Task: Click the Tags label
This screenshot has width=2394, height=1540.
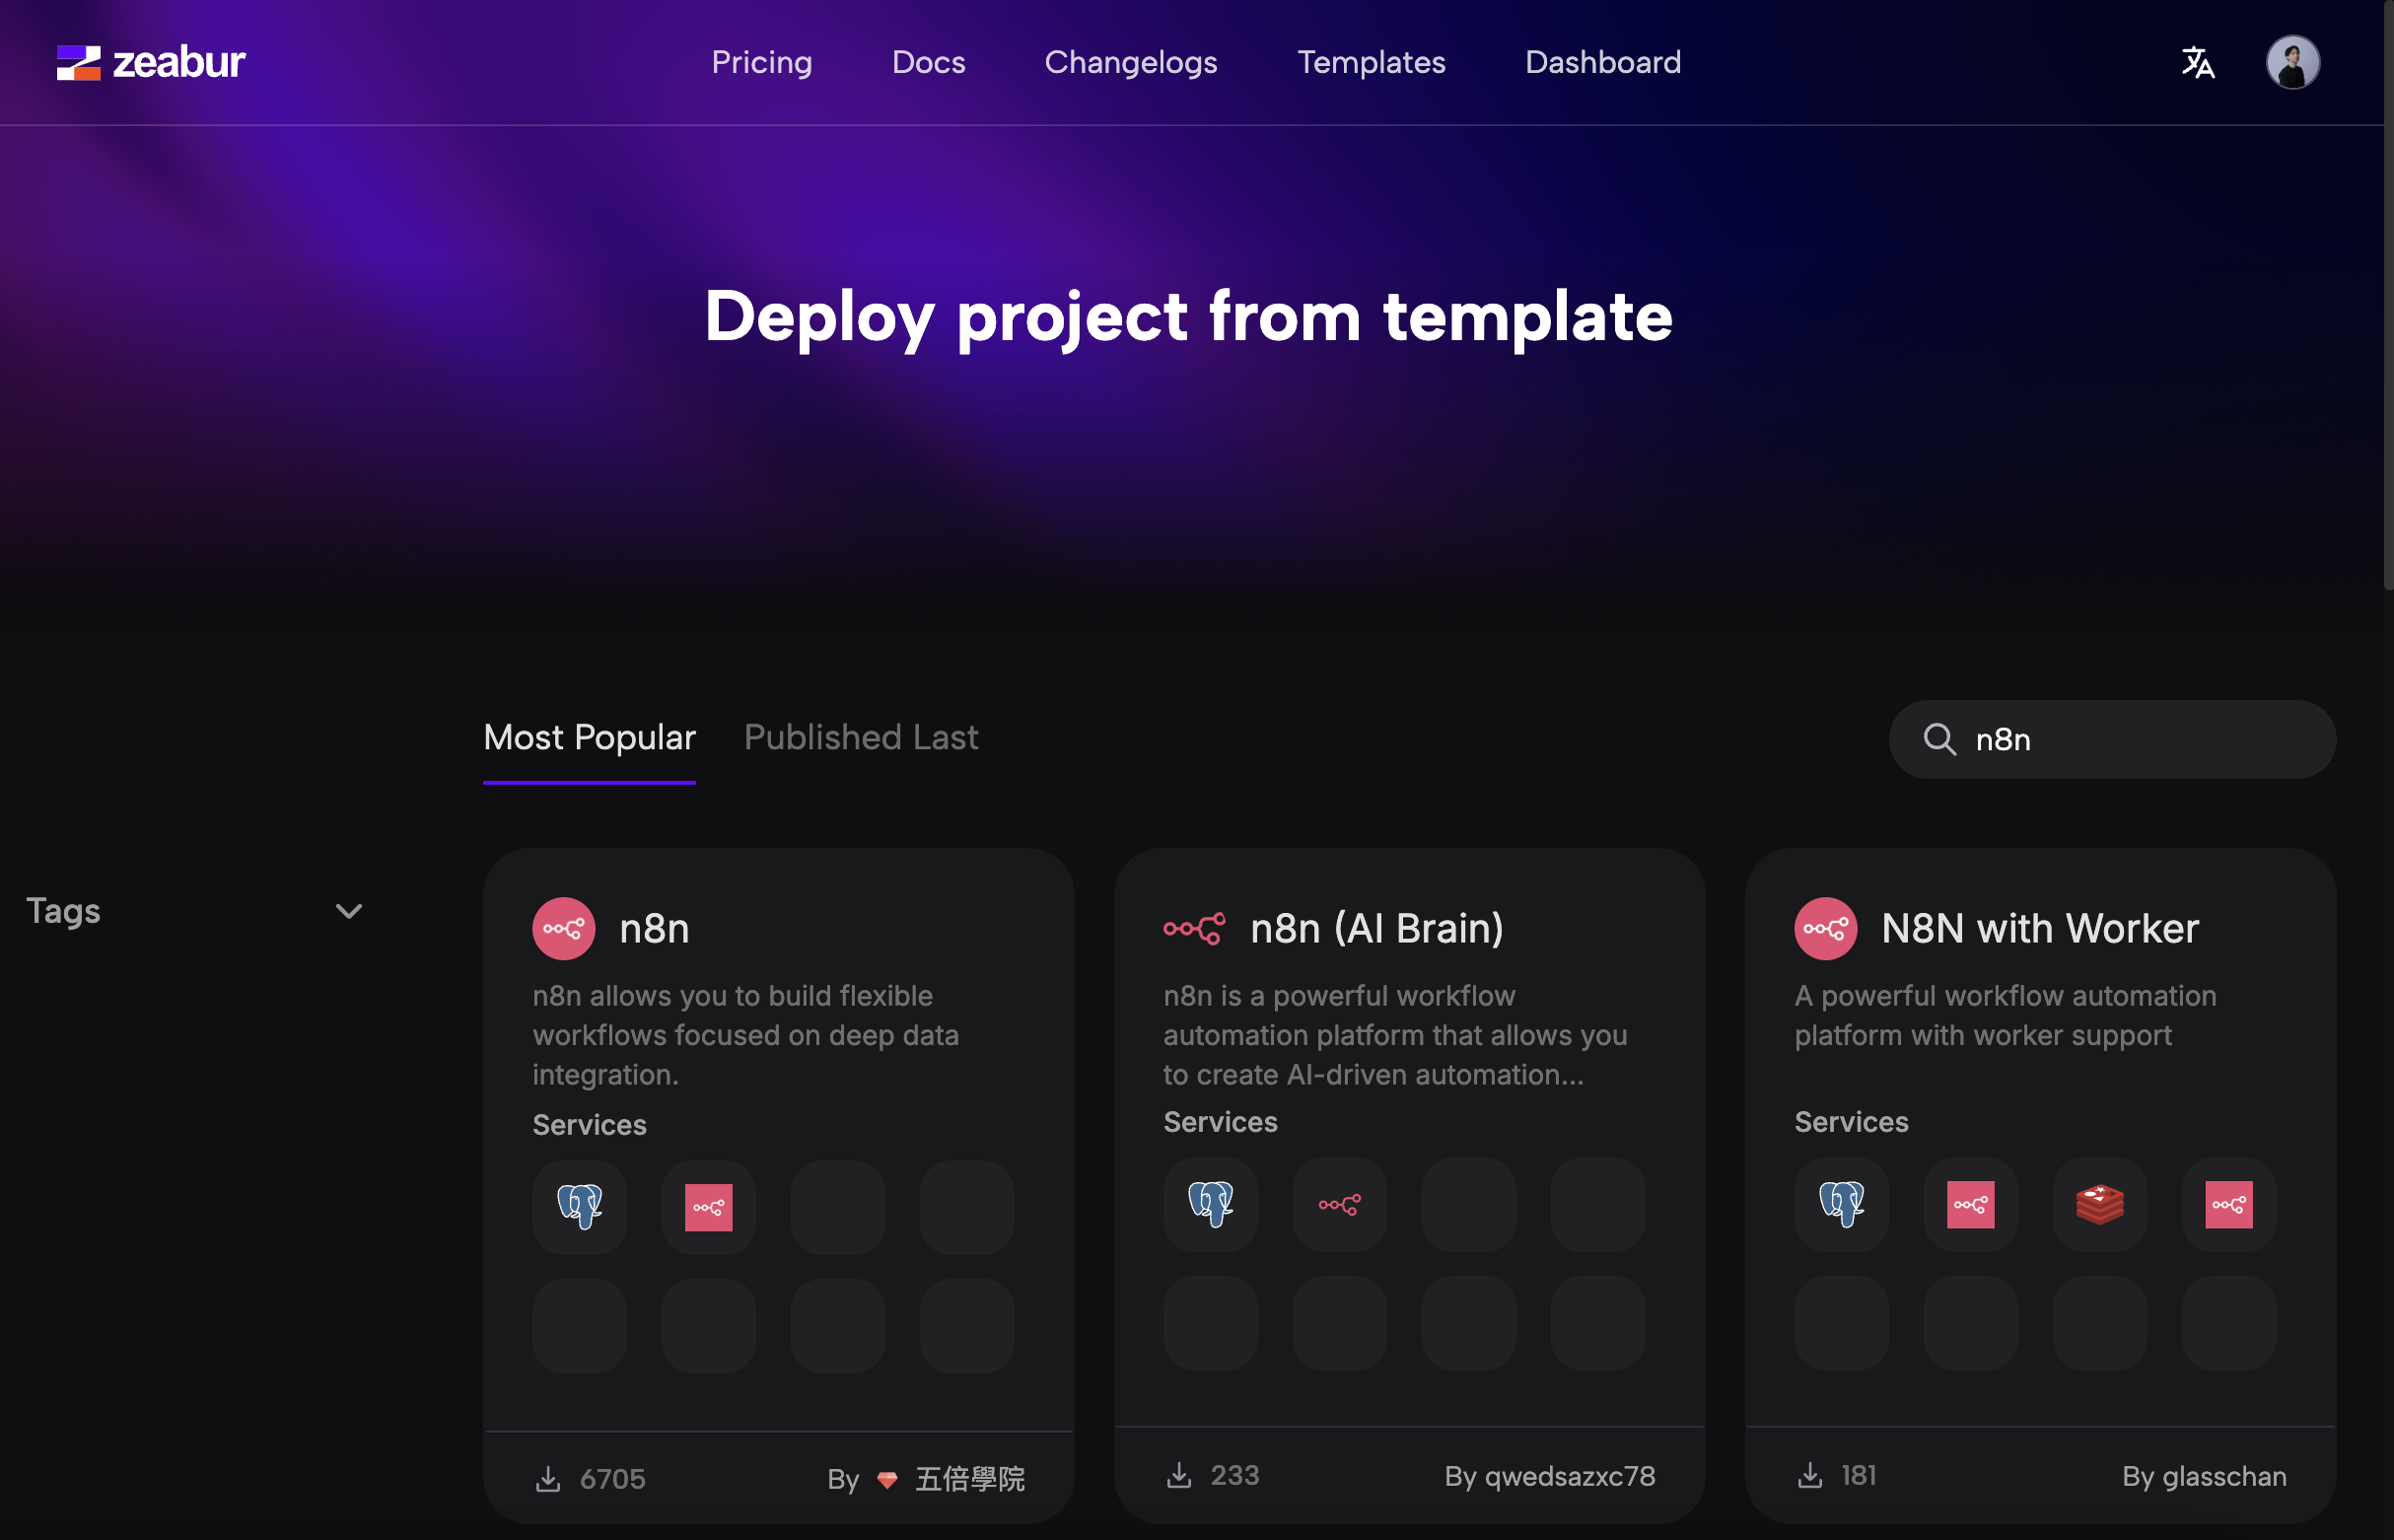Action: 63,911
